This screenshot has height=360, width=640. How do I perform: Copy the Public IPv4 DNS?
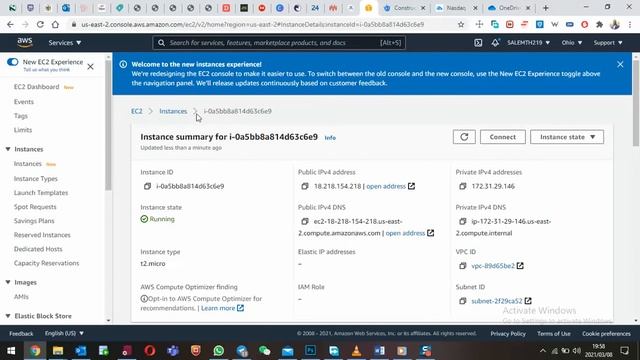pyautogui.click(x=305, y=221)
